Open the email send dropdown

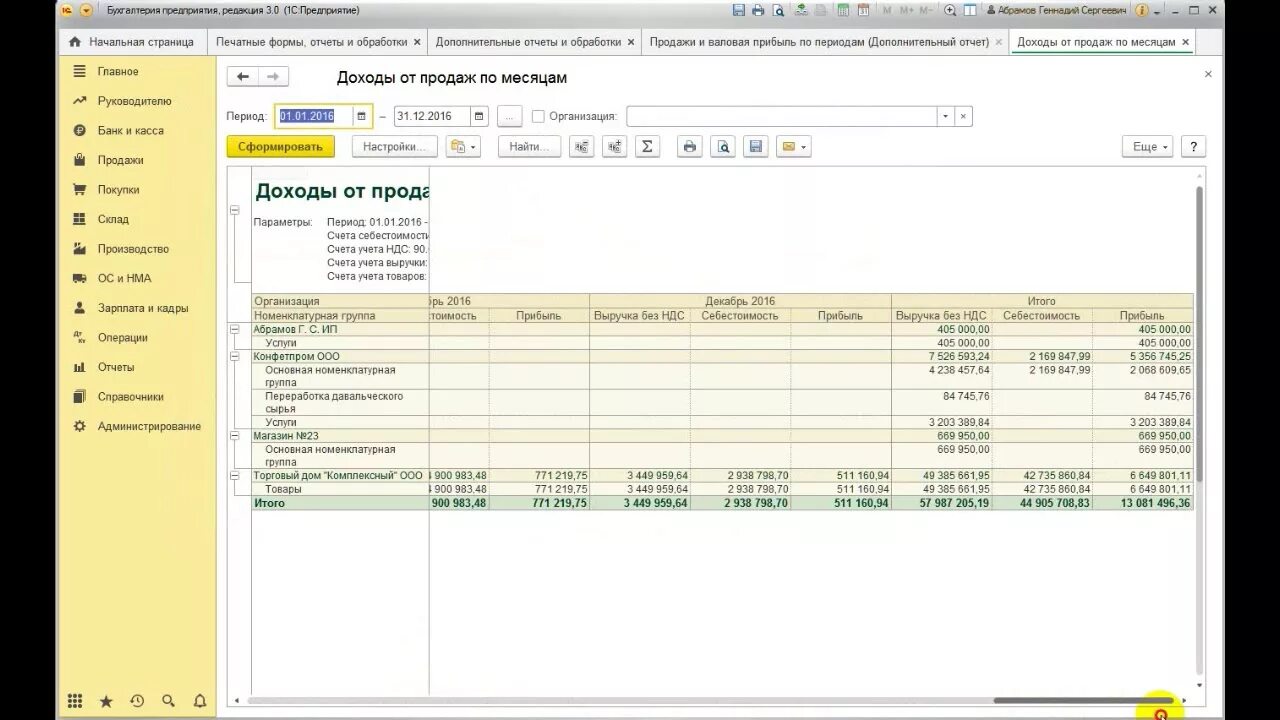click(793, 147)
